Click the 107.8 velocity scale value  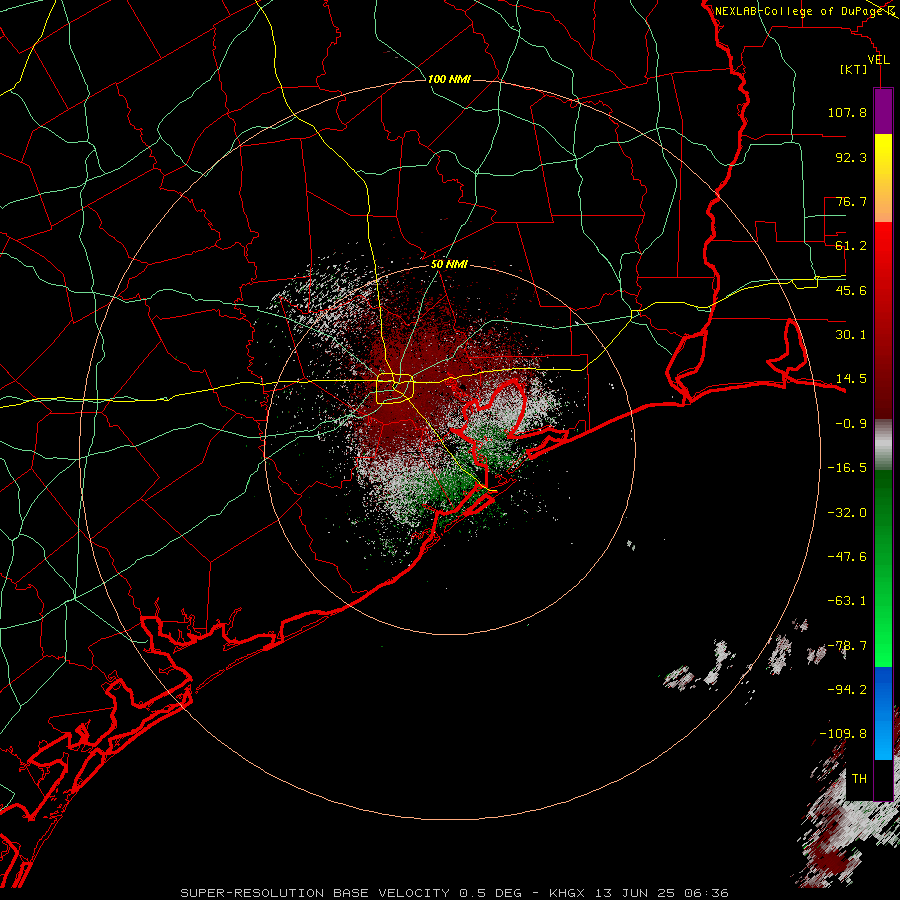847,112
